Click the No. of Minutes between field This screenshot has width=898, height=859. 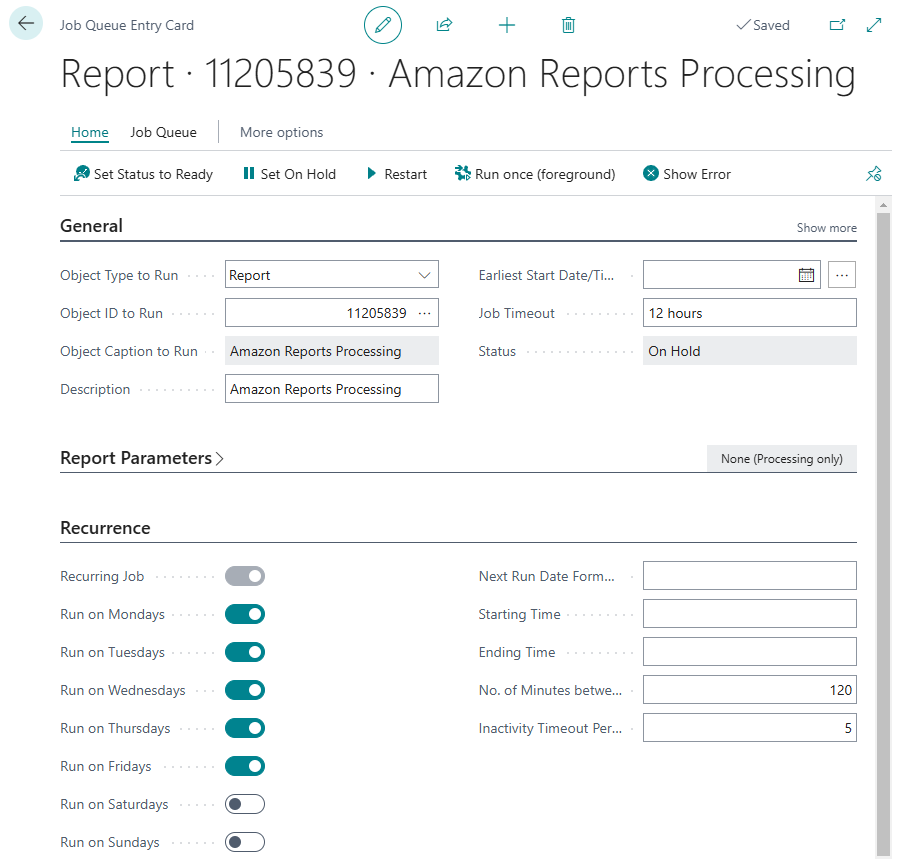(x=750, y=689)
